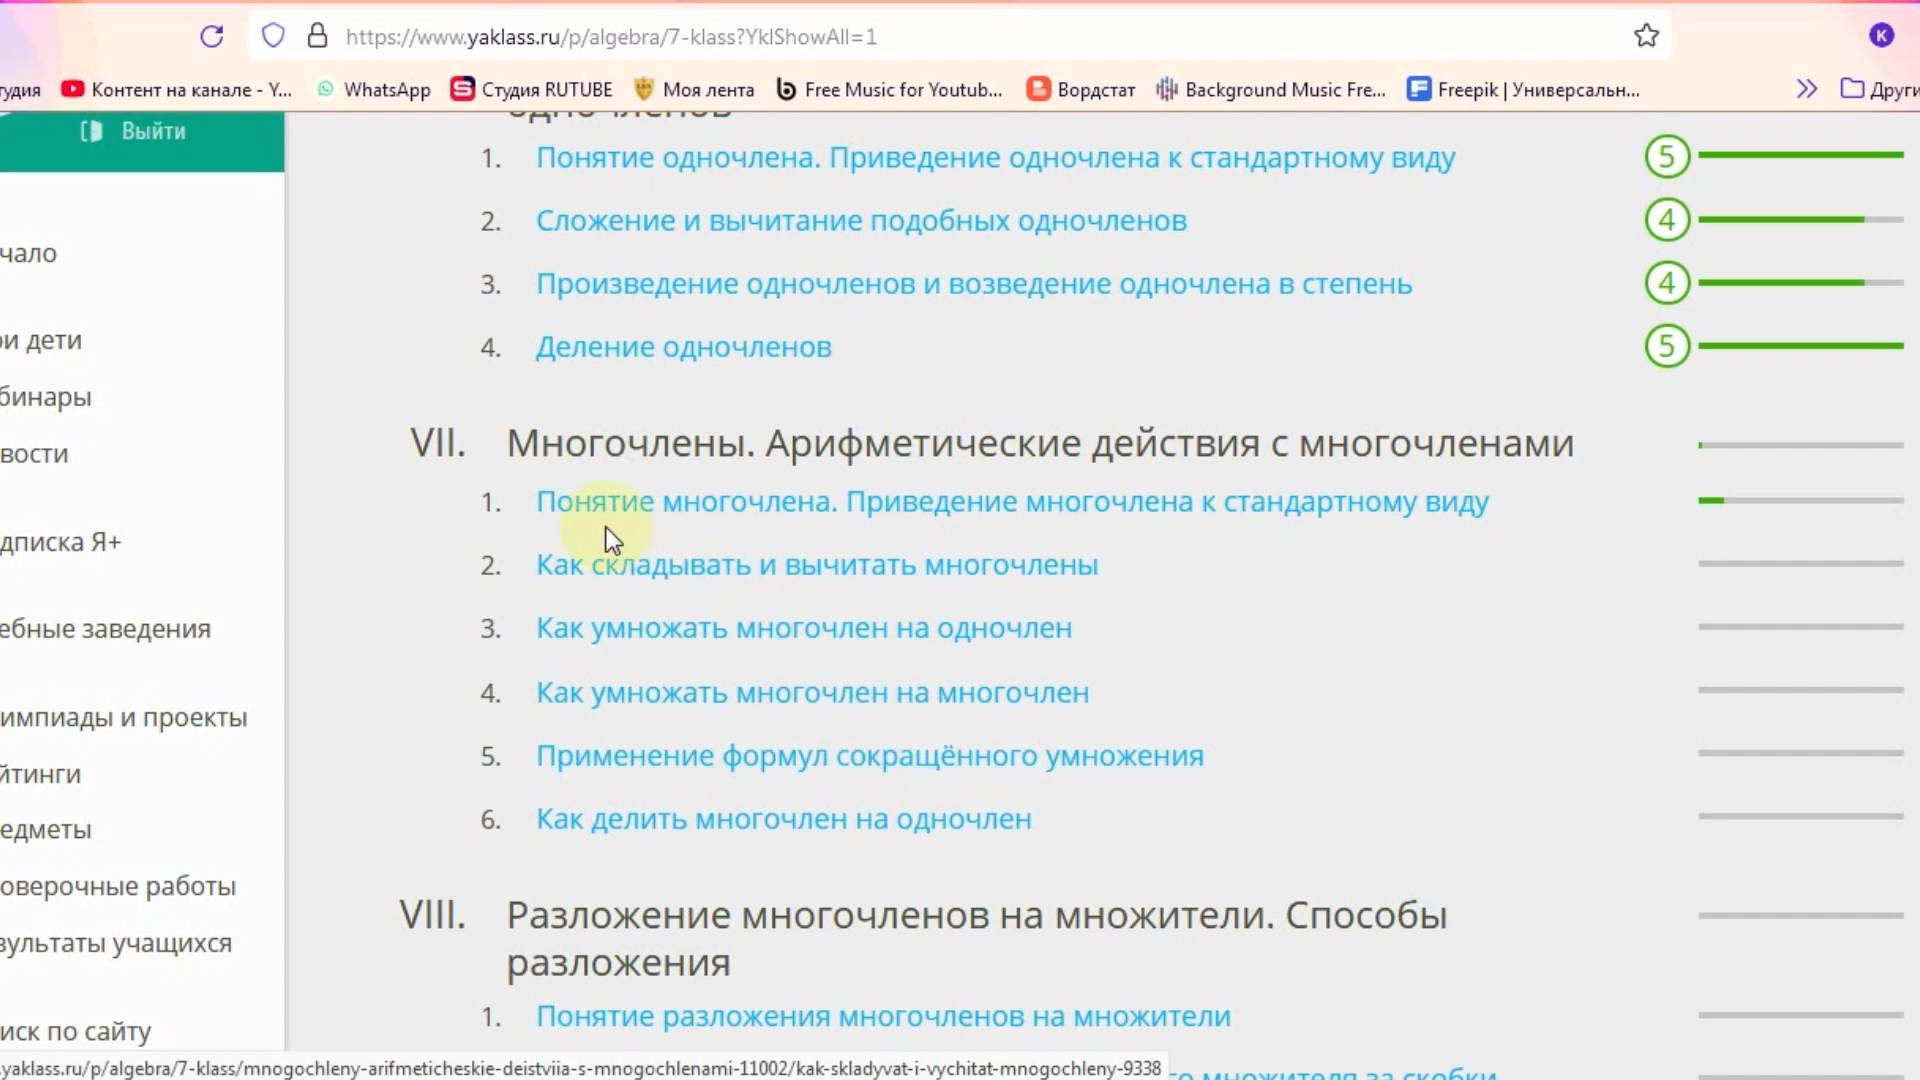
Task: Open the Рейтинги sidebar item
Action: coord(40,775)
